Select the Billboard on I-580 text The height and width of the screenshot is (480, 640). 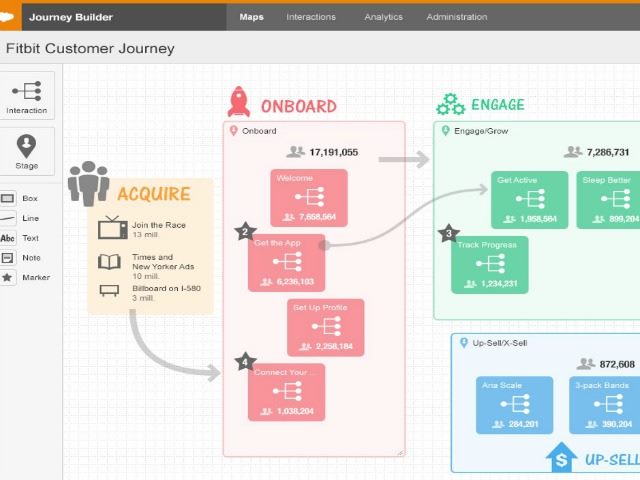[167, 288]
